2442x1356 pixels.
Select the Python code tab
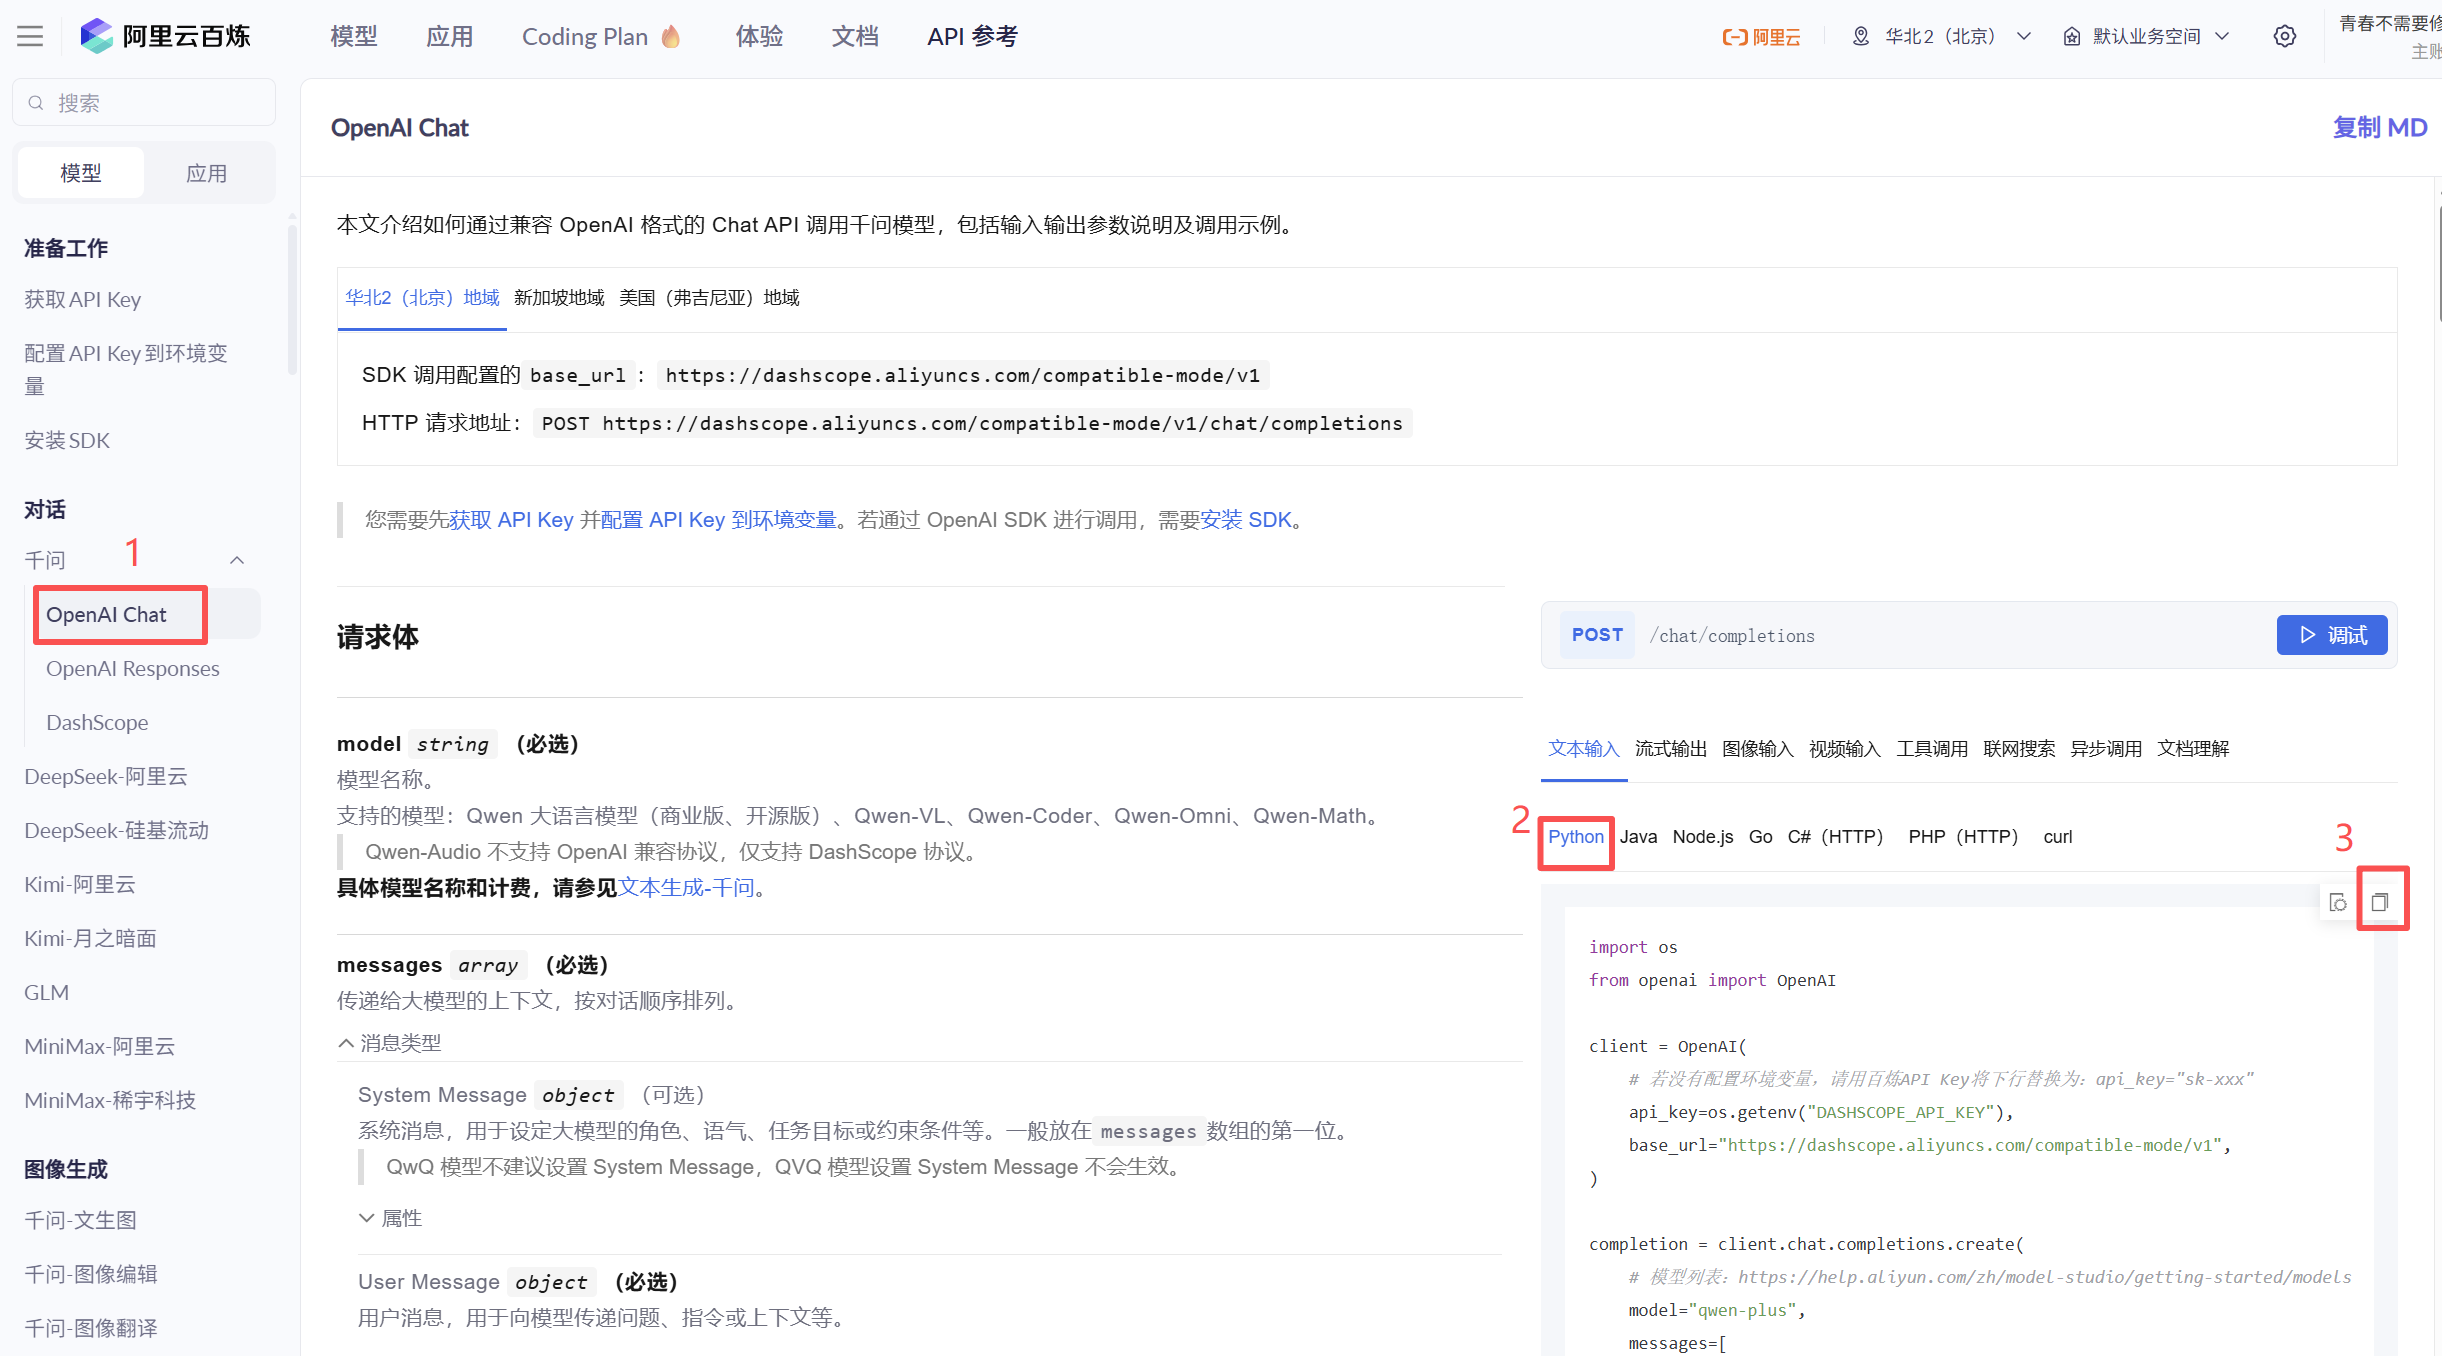coord(1576,837)
